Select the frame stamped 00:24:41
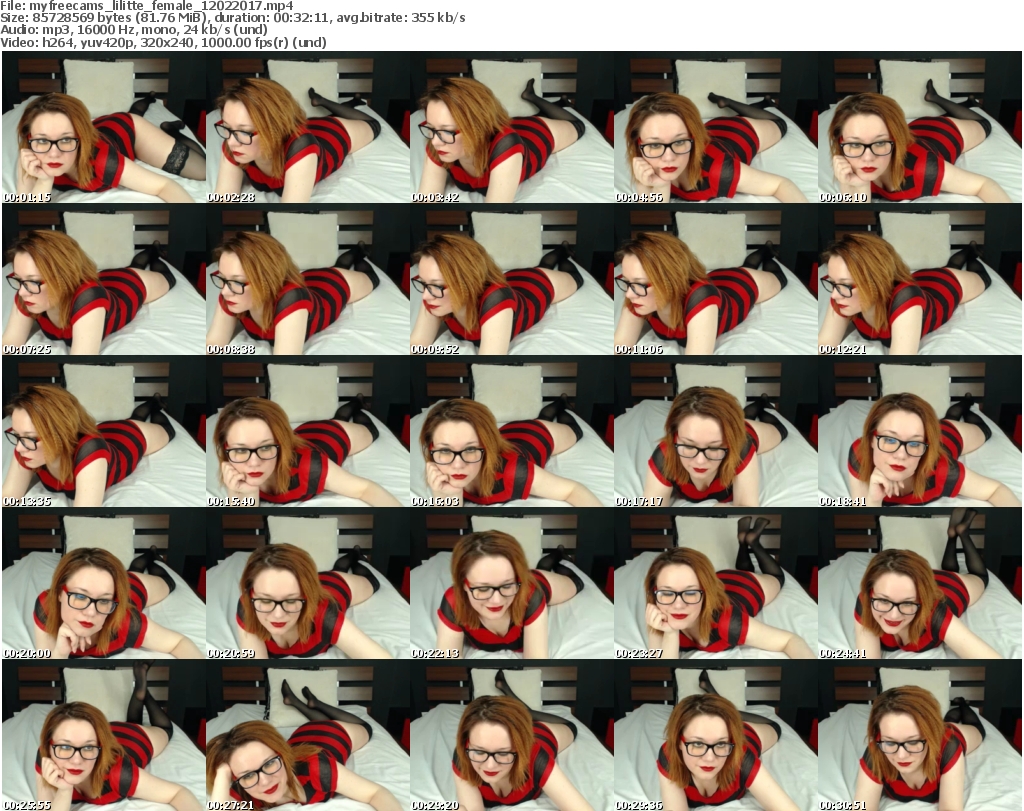The height and width of the screenshot is (811, 1024). click(x=920, y=584)
